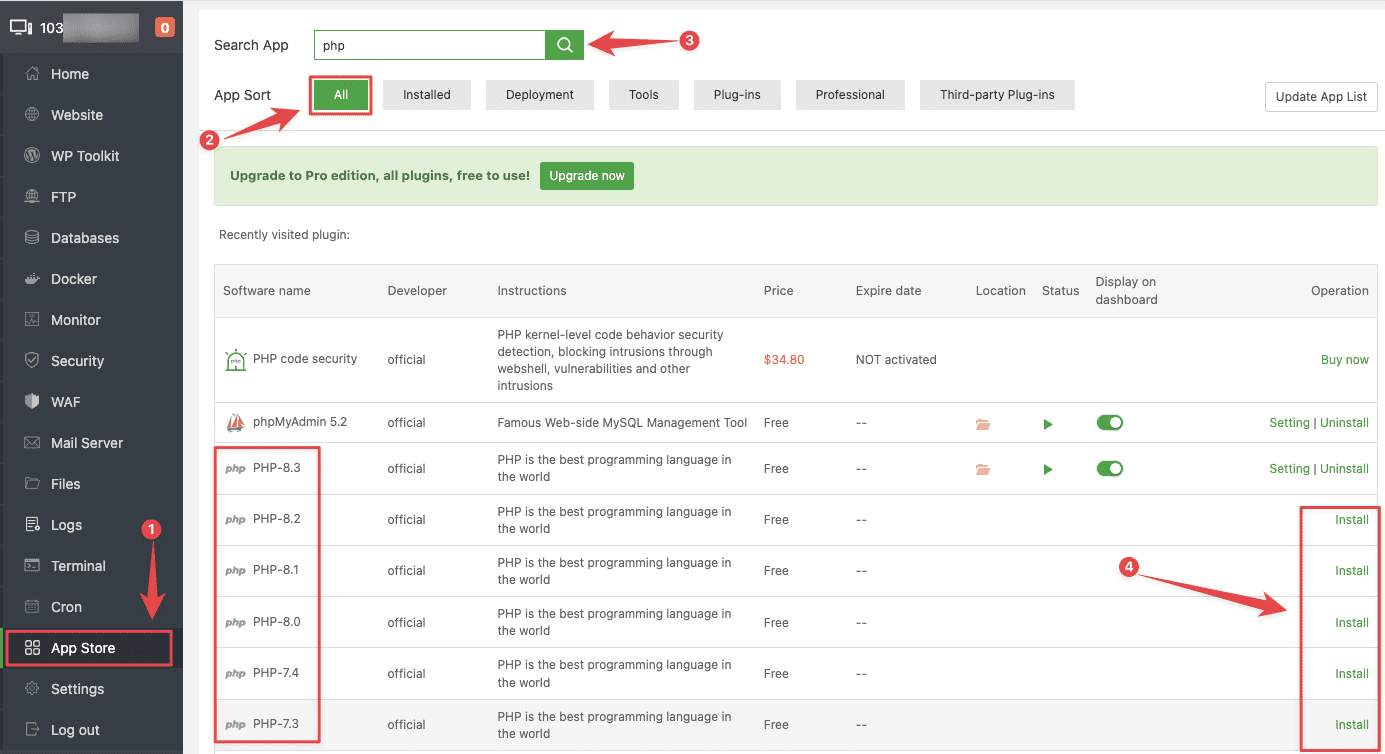Image resolution: width=1385 pixels, height=754 pixels.
Task: Select the All app sort tab
Action: [x=341, y=95]
